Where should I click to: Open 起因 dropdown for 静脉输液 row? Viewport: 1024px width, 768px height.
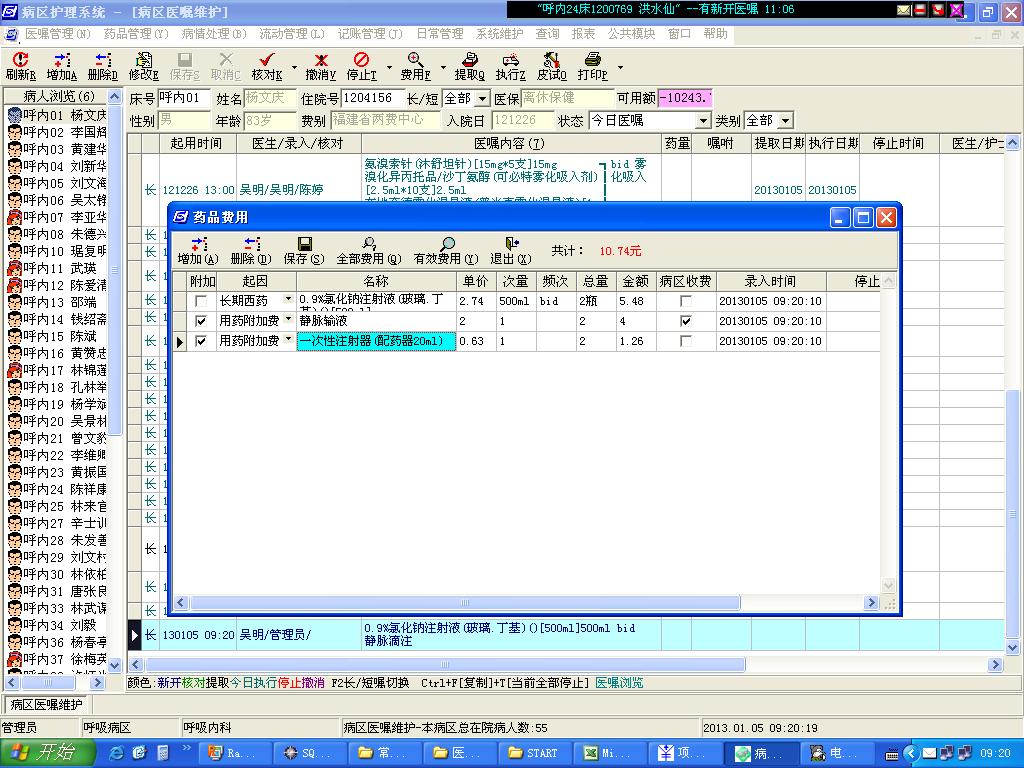tap(288, 320)
